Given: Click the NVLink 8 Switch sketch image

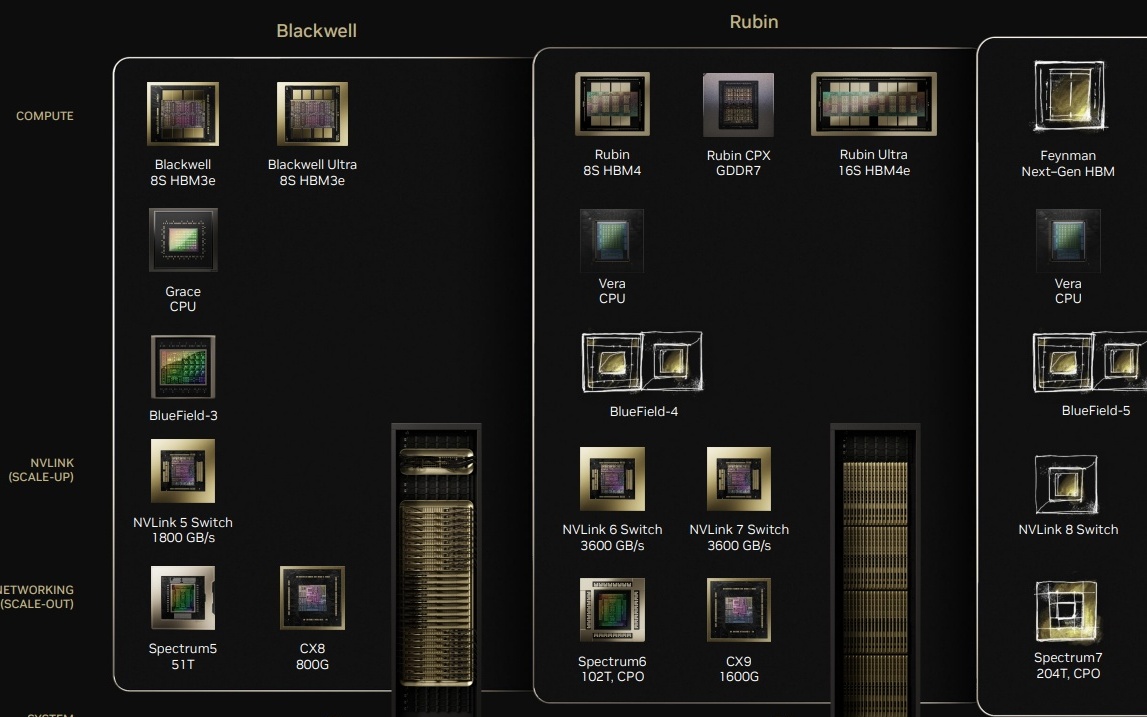Looking at the screenshot, I should point(1067,484).
